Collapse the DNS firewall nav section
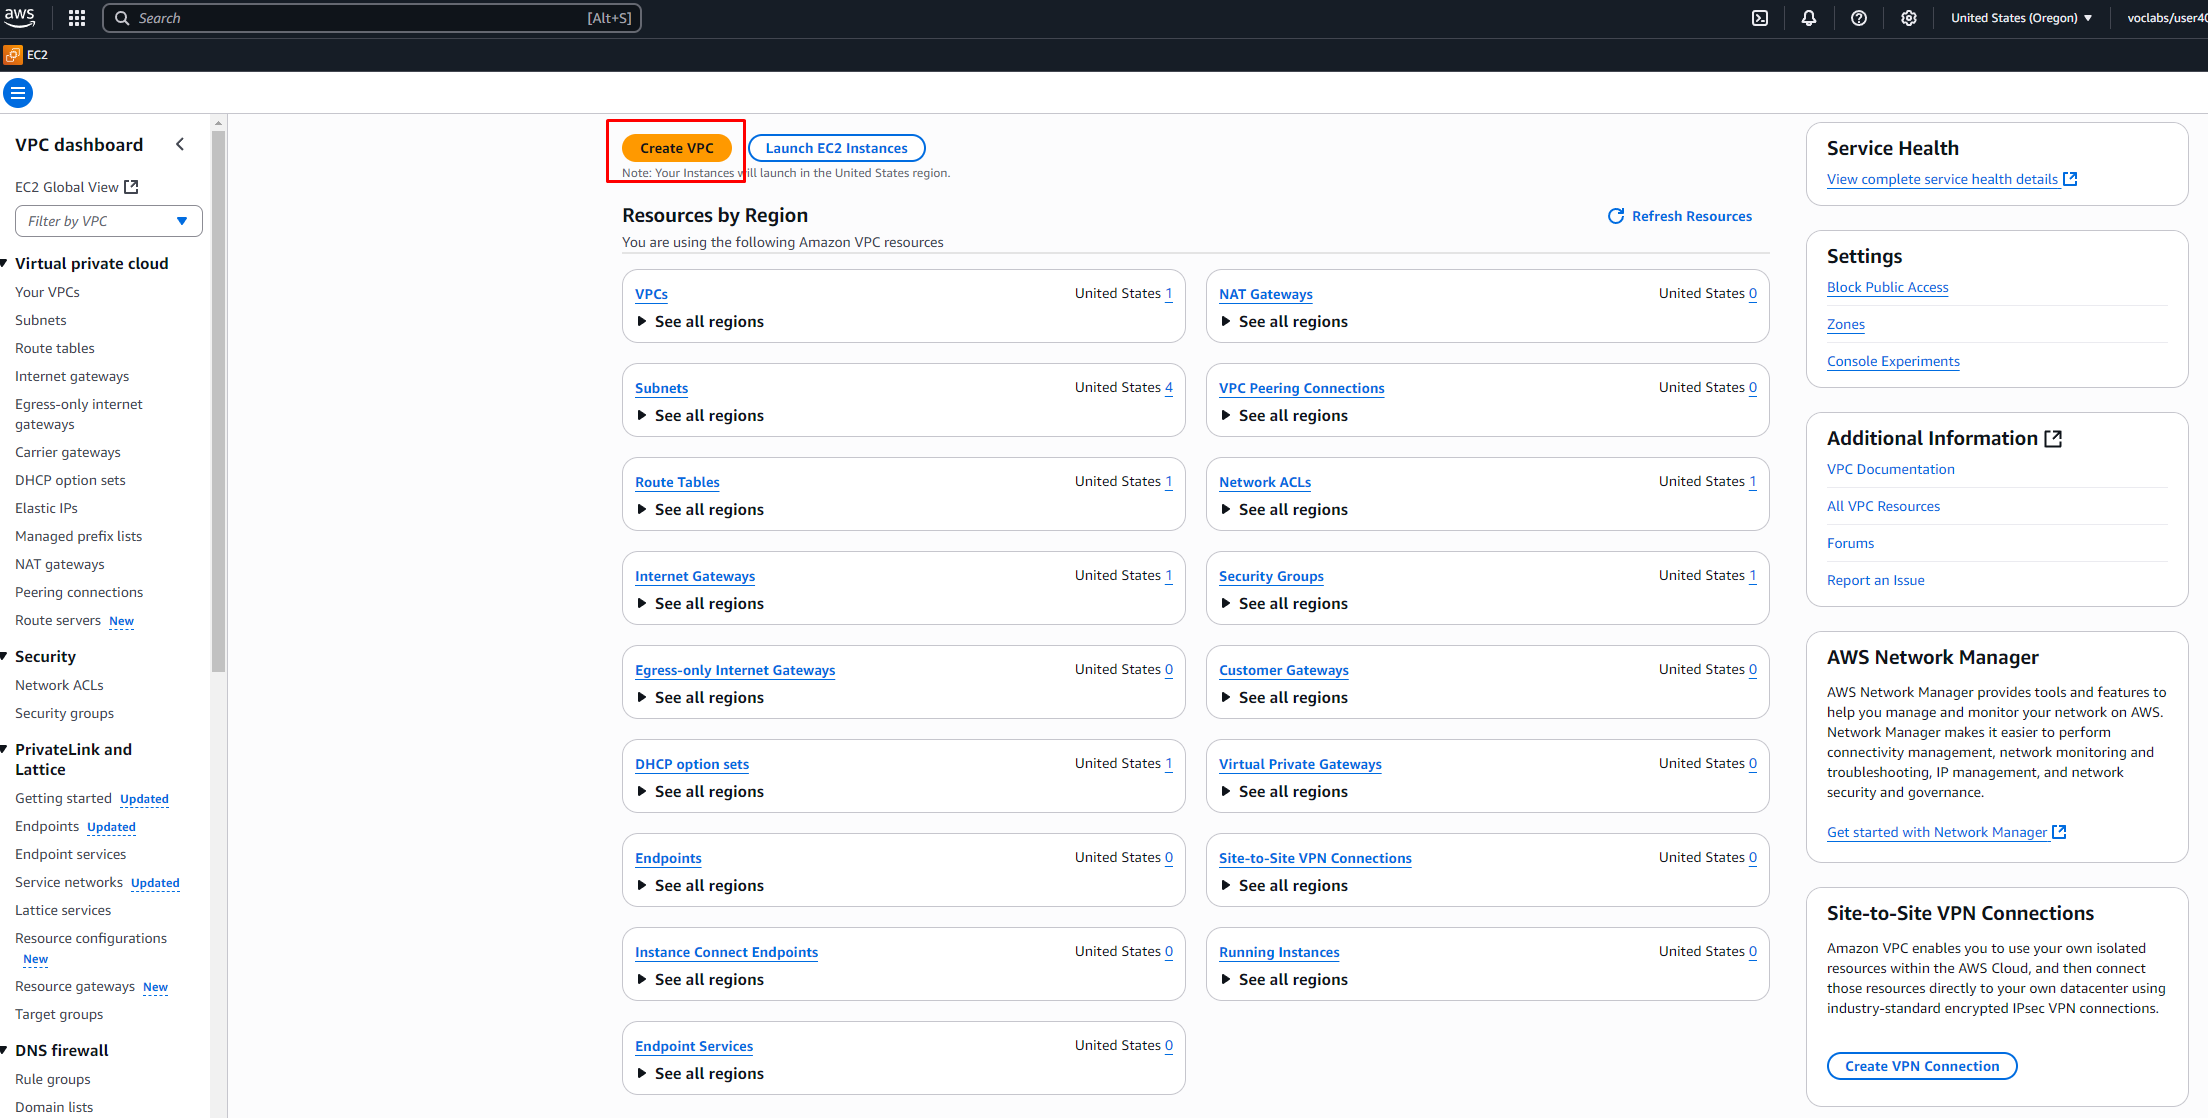This screenshot has width=2208, height=1118. tap(5, 1050)
